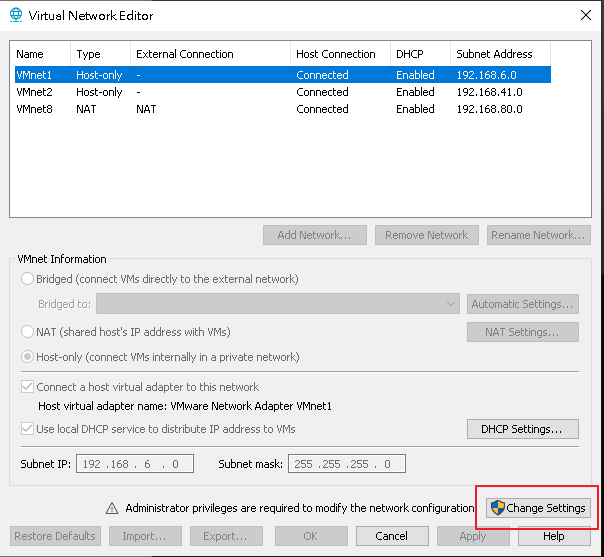The height and width of the screenshot is (557, 604).
Task: Toggle Use local DHCP service checkbox
Action: point(27,428)
